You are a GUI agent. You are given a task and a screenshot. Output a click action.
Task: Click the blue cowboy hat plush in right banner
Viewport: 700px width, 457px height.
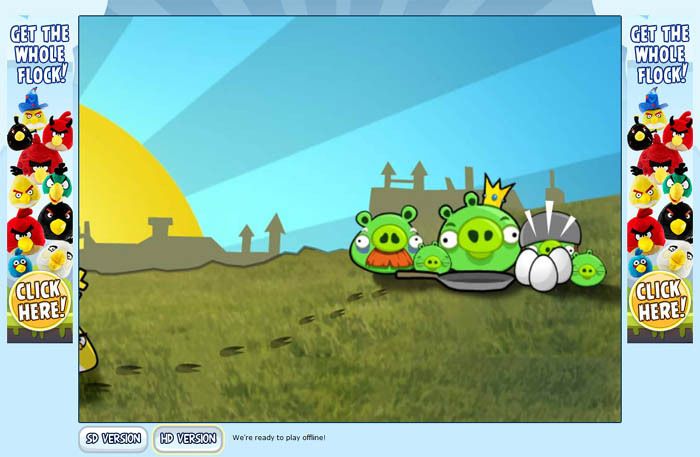[x=653, y=102]
